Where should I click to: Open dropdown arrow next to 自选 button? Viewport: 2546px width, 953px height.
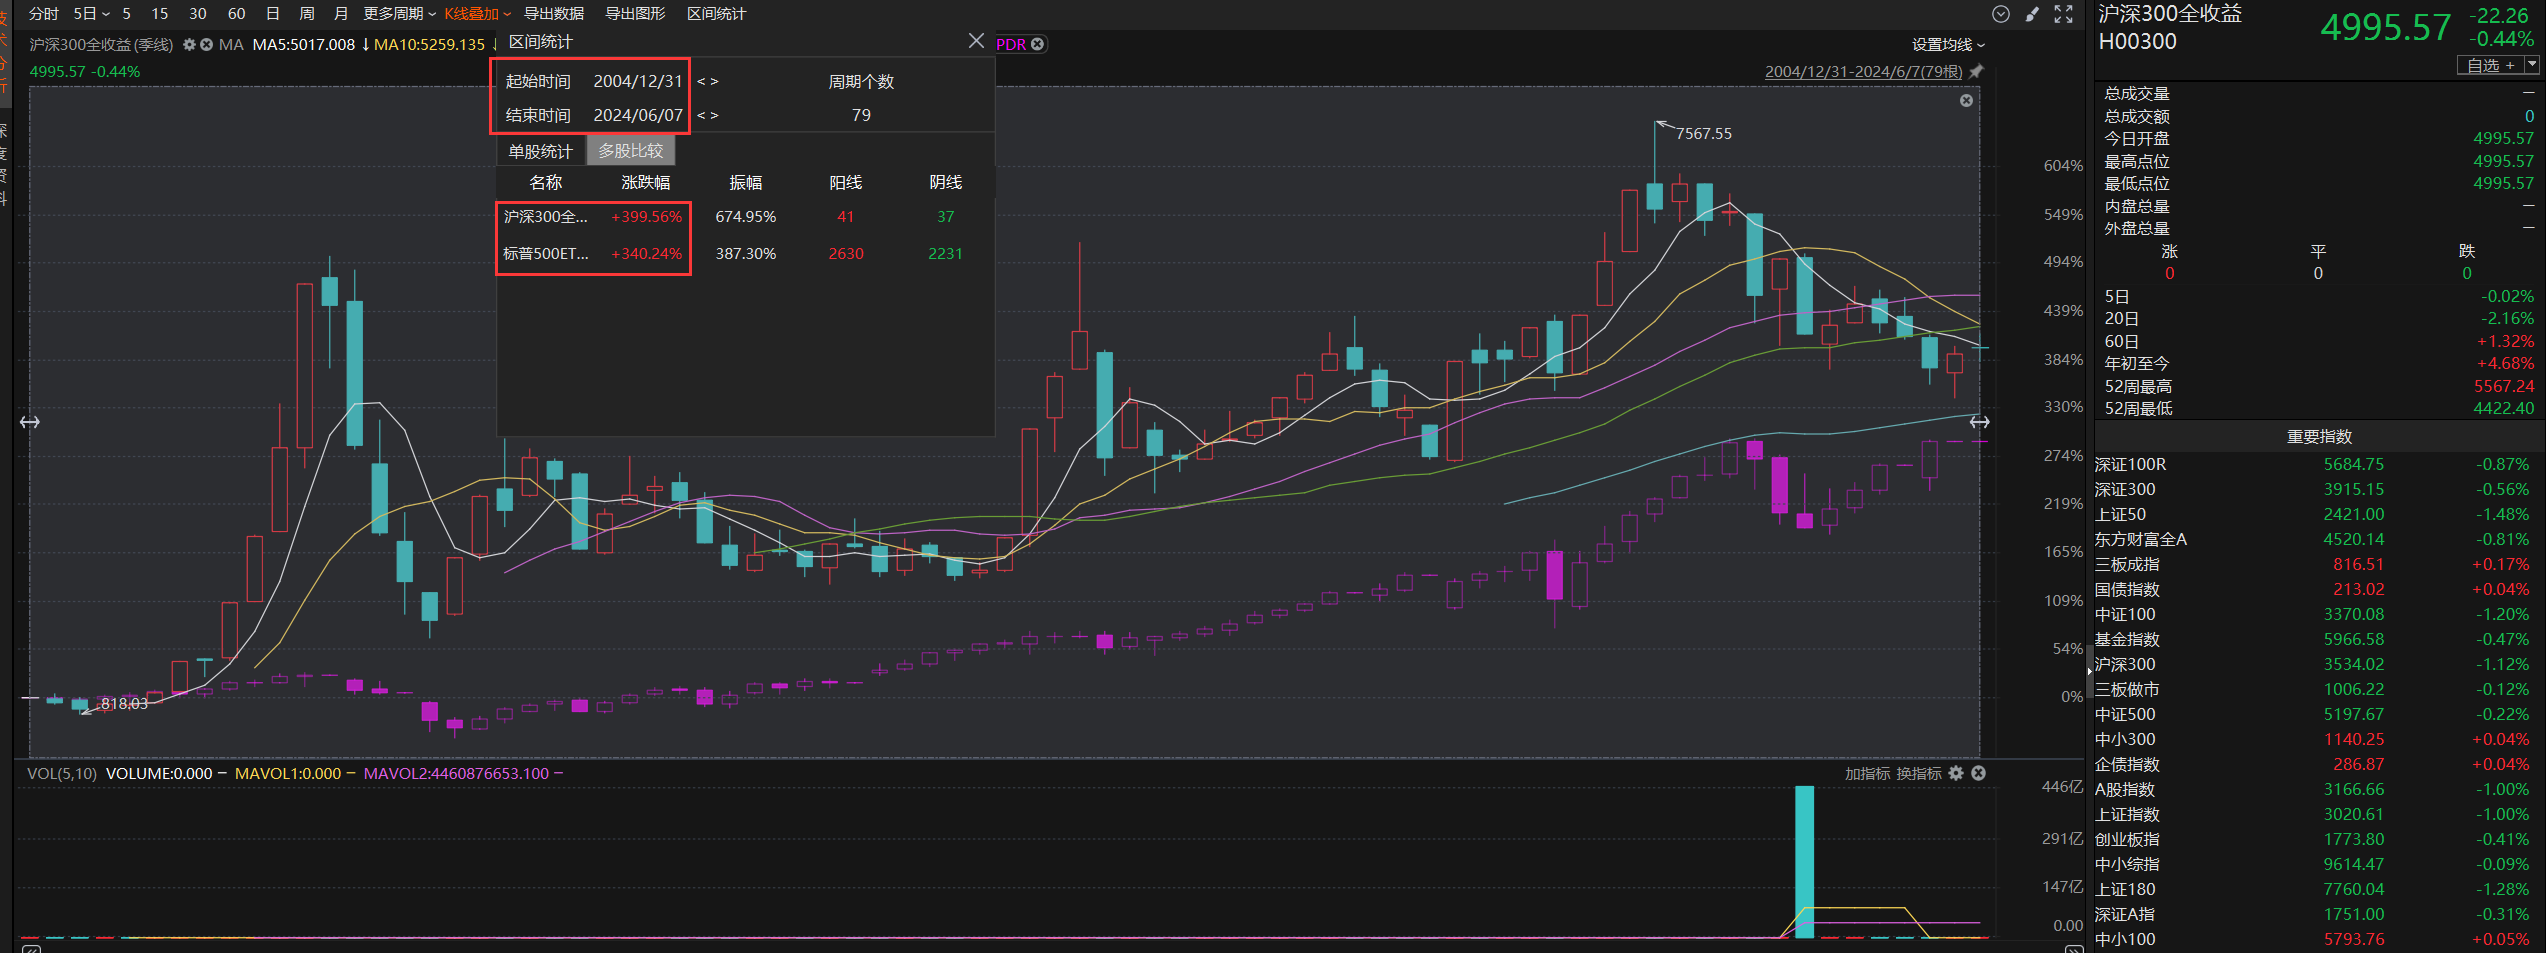coord(2531,65)
